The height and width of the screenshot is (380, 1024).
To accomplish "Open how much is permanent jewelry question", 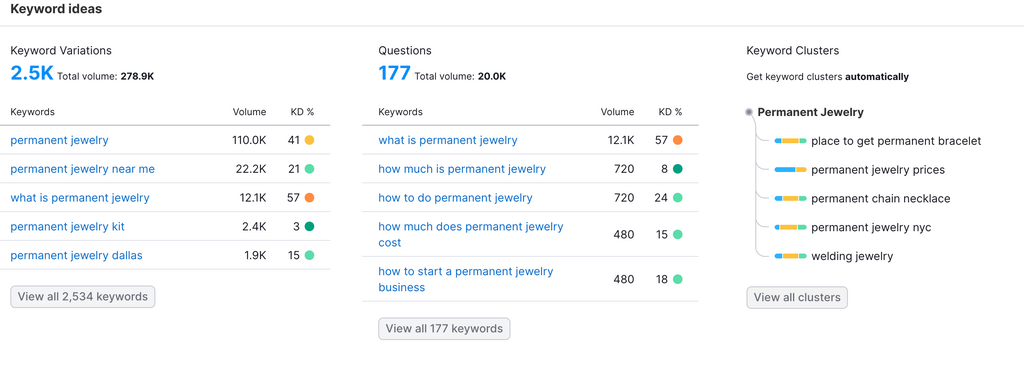I will click(x=462, y=169).
